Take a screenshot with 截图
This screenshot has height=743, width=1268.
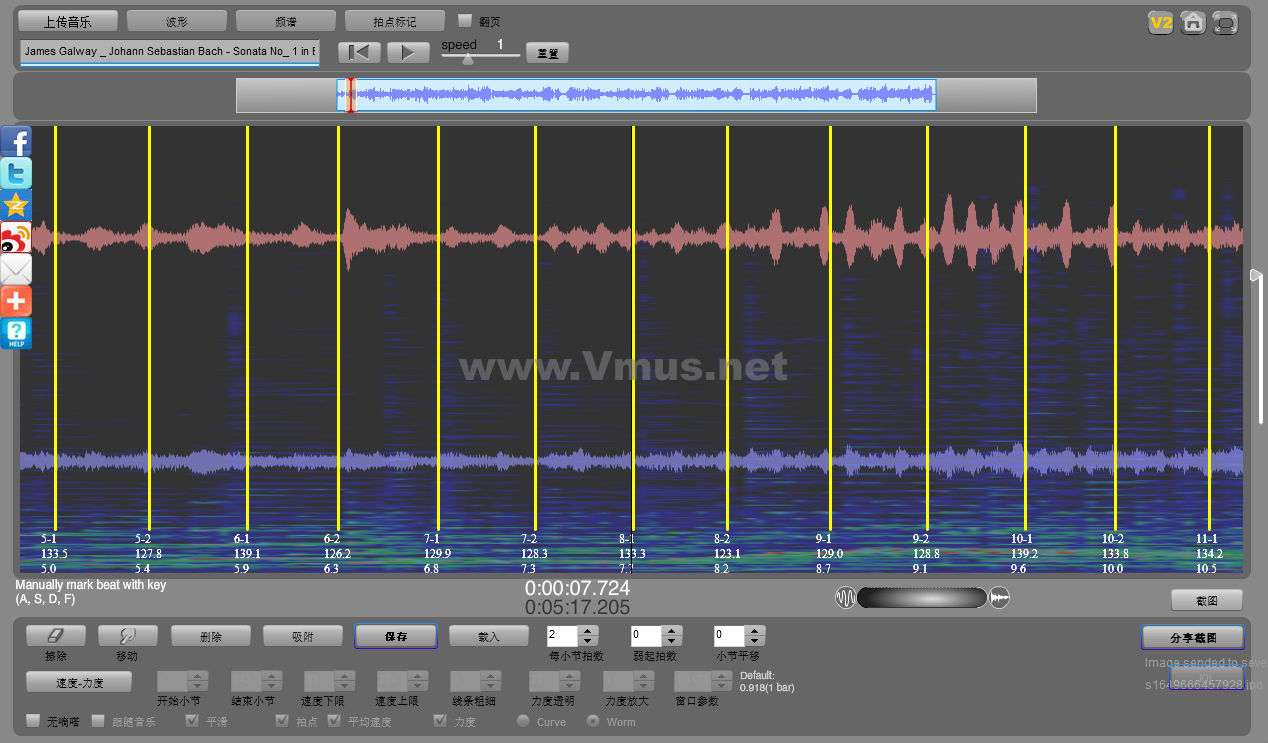[1207, 600]
